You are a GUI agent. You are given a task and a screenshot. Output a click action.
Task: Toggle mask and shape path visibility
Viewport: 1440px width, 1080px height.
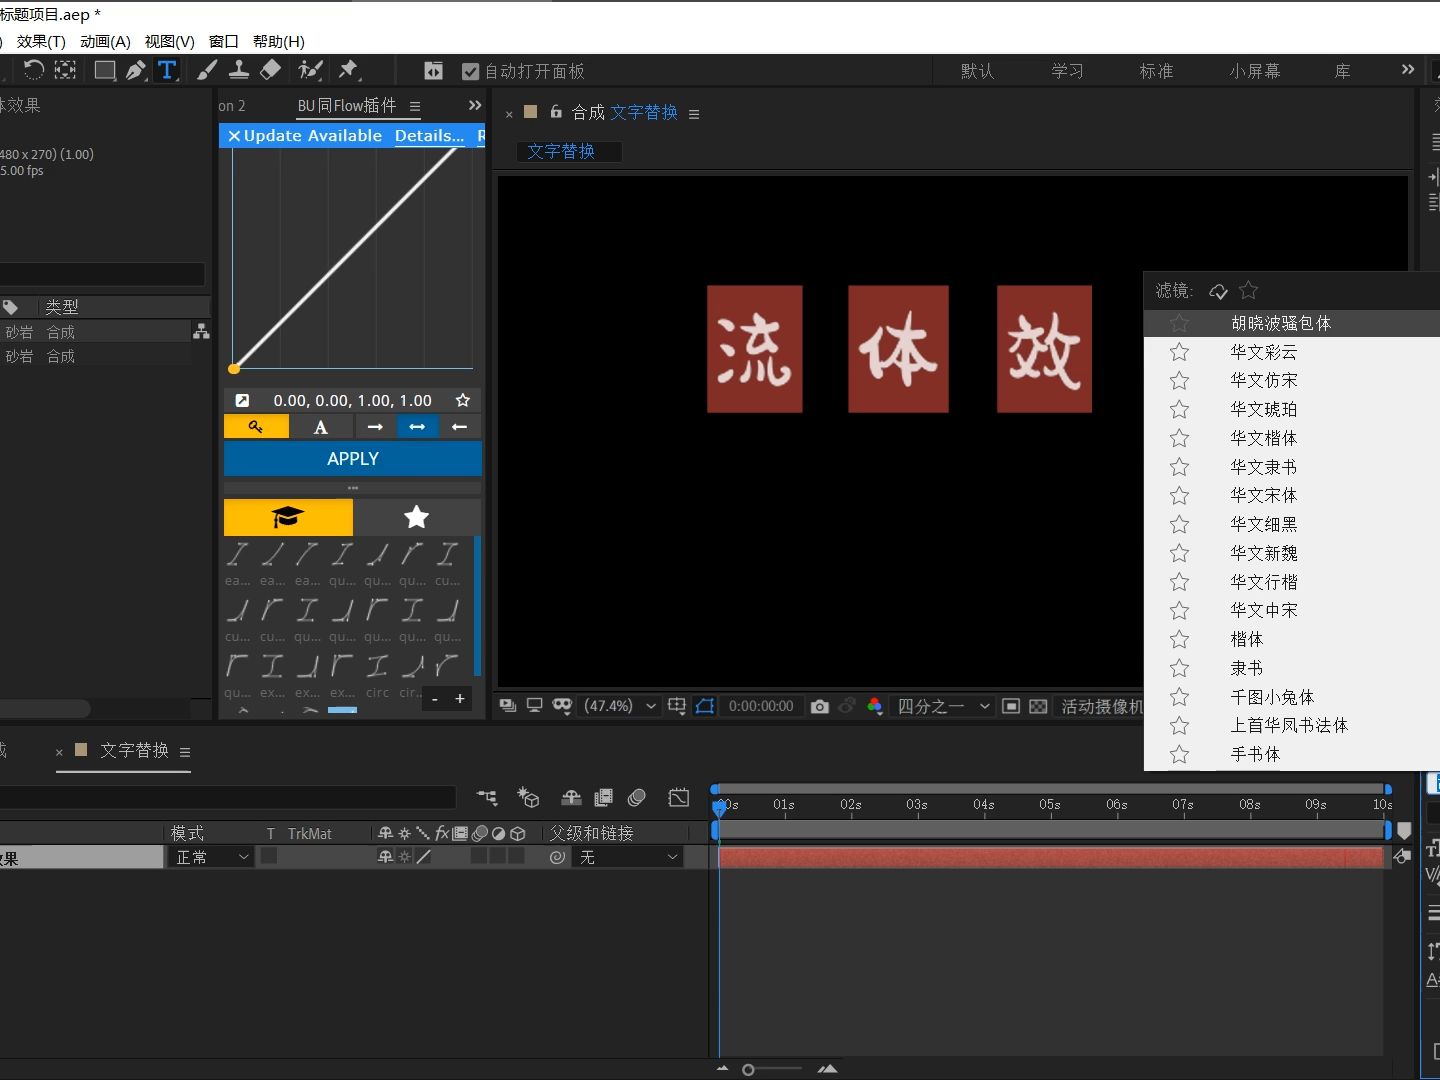(705, 706)
